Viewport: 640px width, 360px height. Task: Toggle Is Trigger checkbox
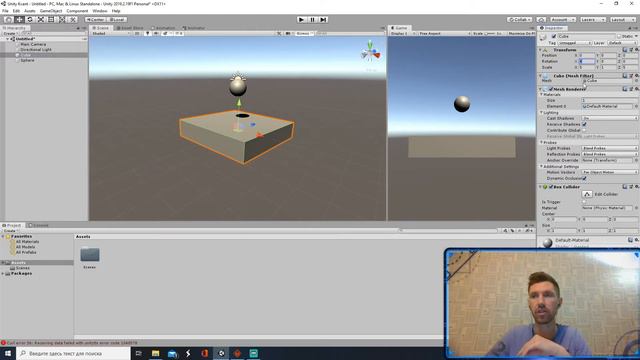[x=584, y=202]
